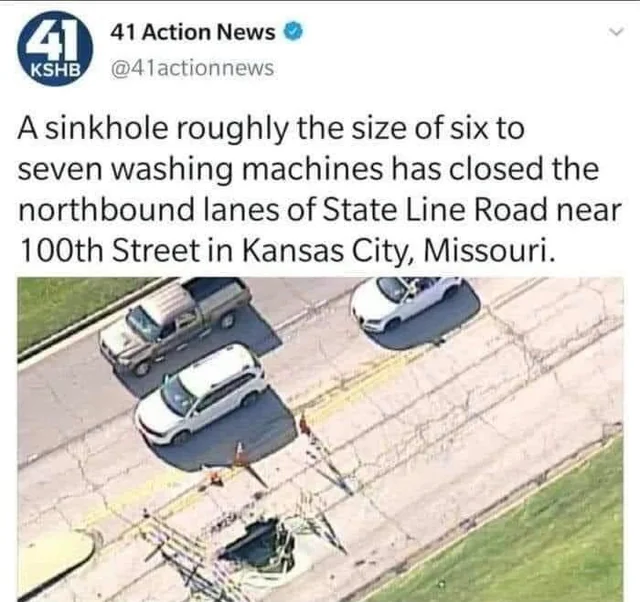Click the words 'State Line Road' in tweet
This screenshot has height=602, width=640.
click(x=436, y=209)
